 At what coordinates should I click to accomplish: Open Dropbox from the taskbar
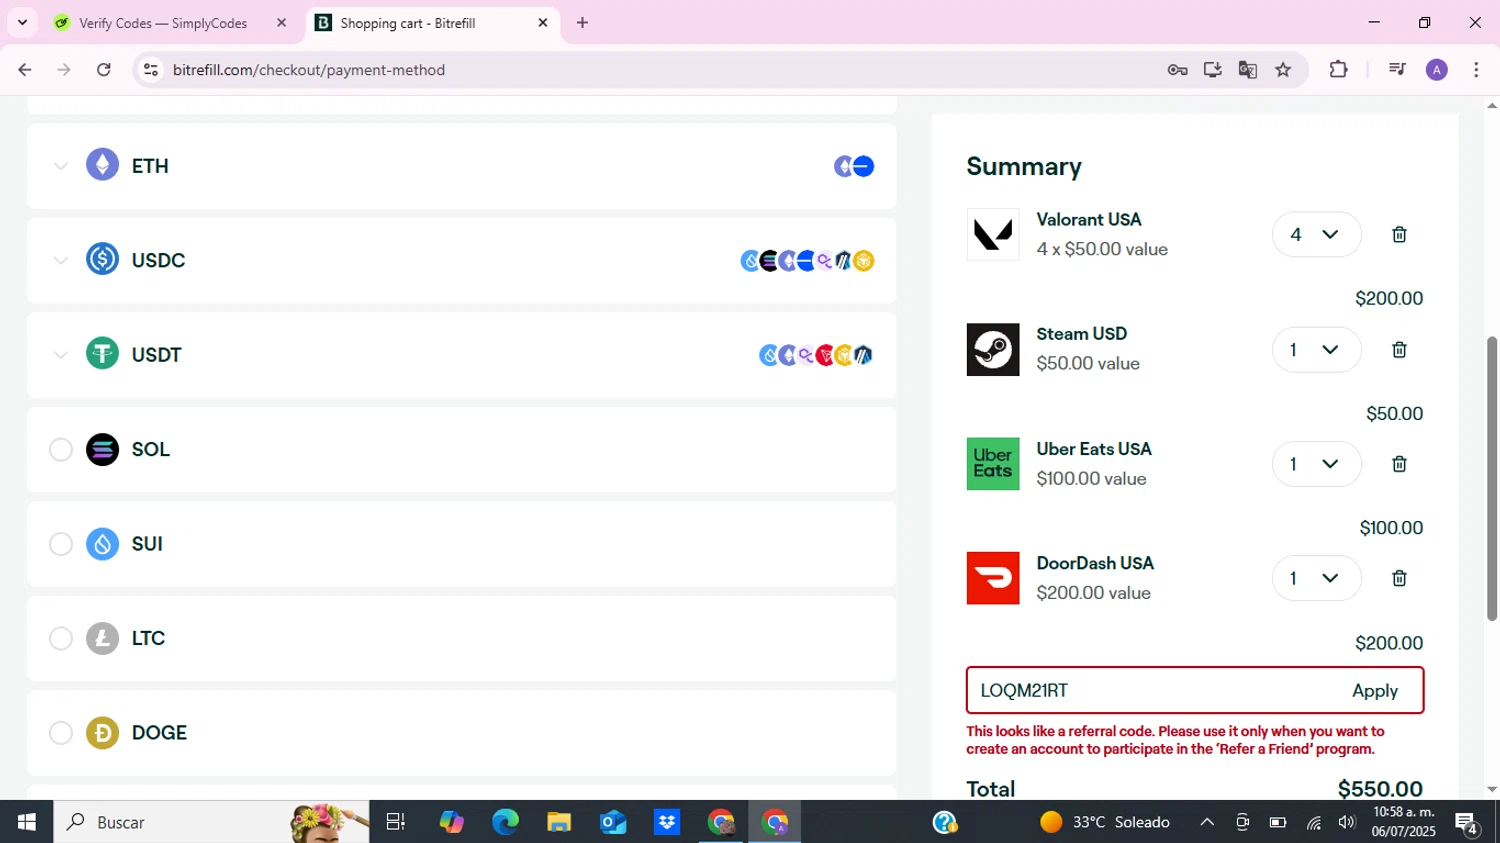[667, 822]
